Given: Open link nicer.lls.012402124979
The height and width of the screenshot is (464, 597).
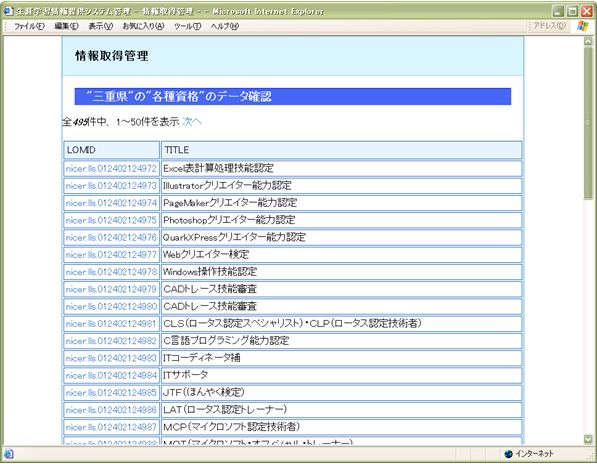Looking at the screenshot, I should [111, 289].
